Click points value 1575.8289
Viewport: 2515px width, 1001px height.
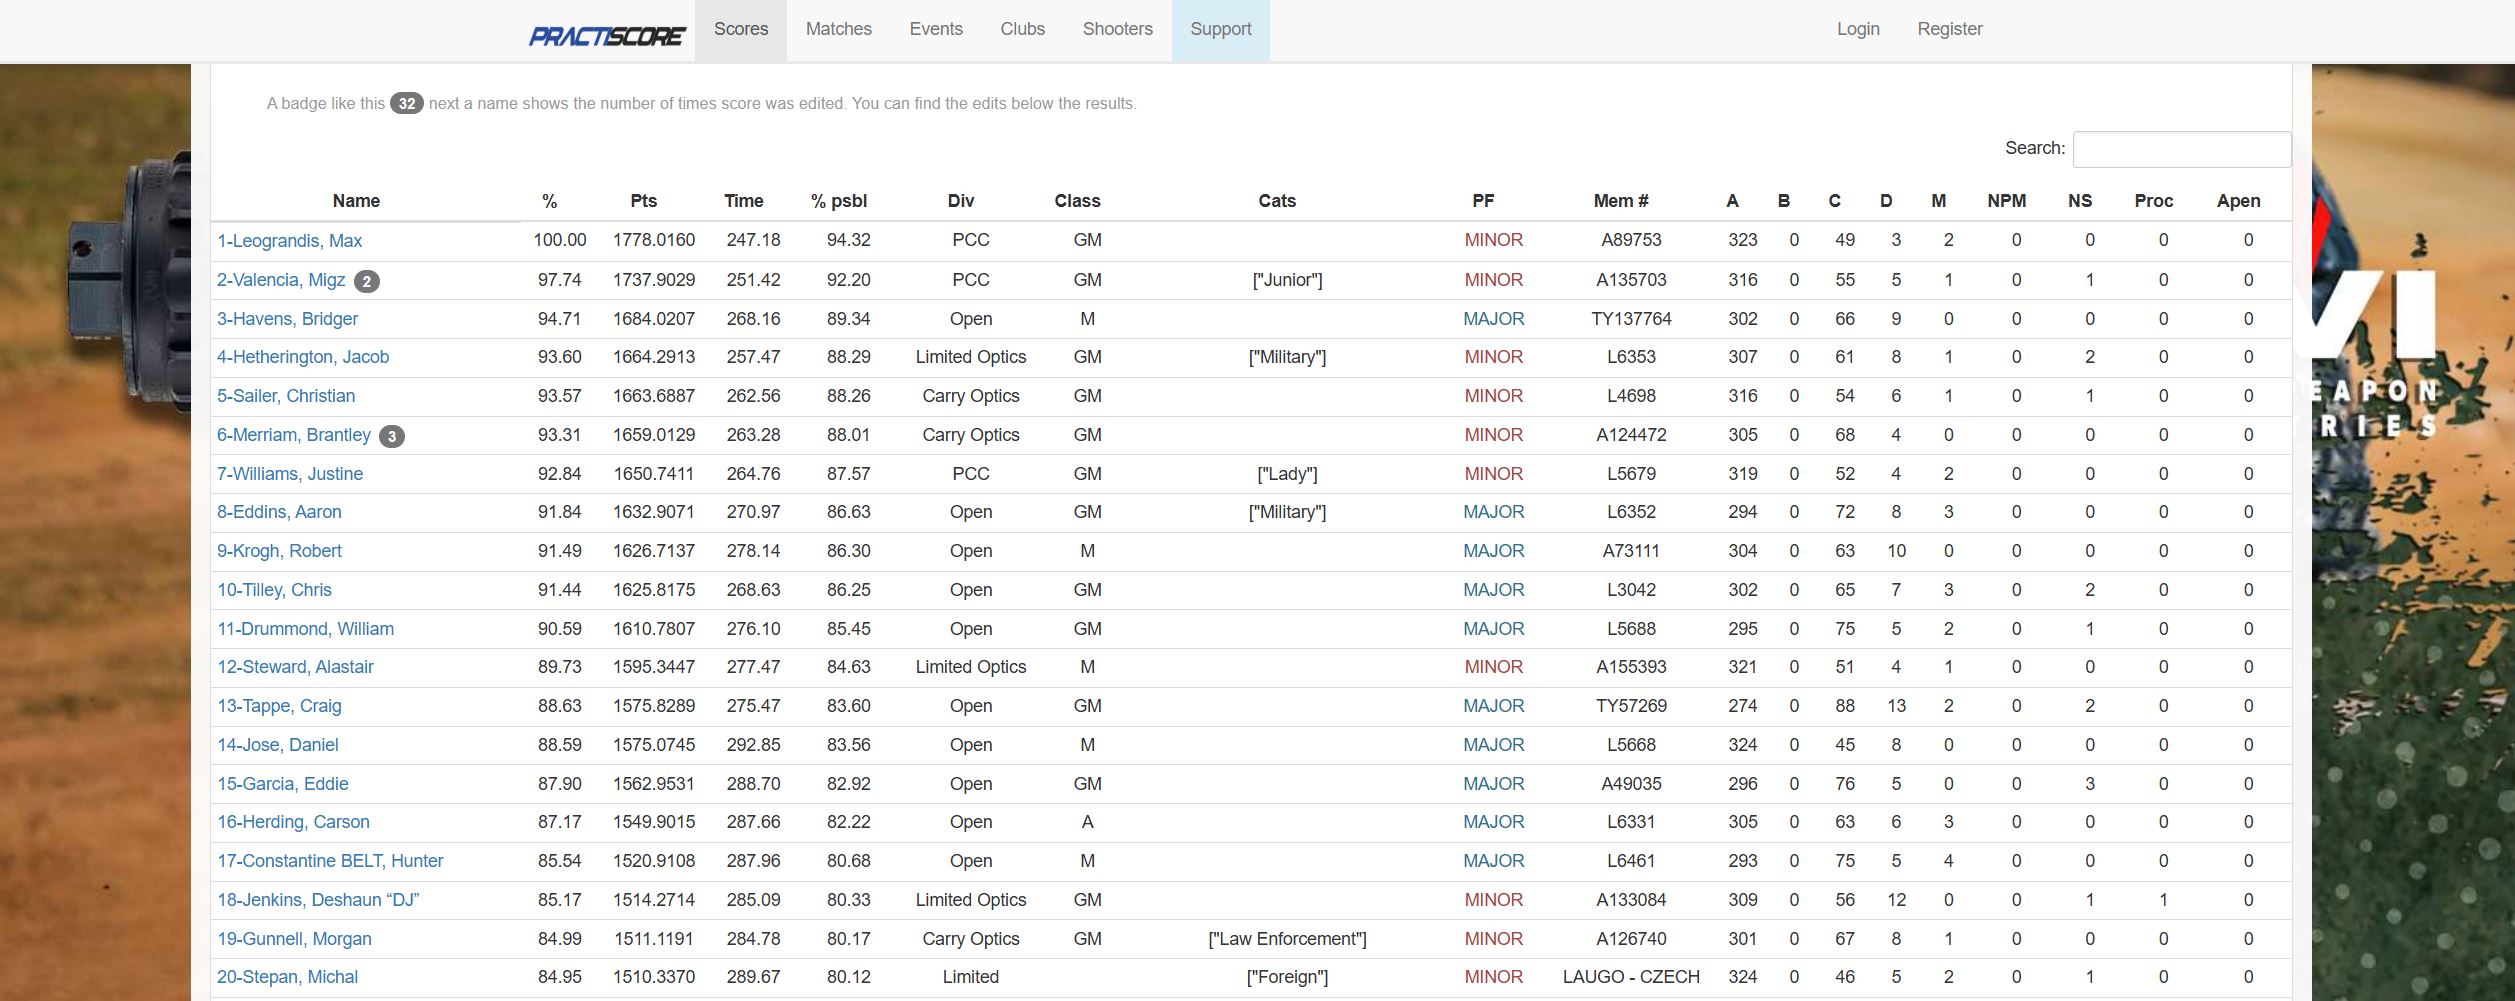click(654, 706)
